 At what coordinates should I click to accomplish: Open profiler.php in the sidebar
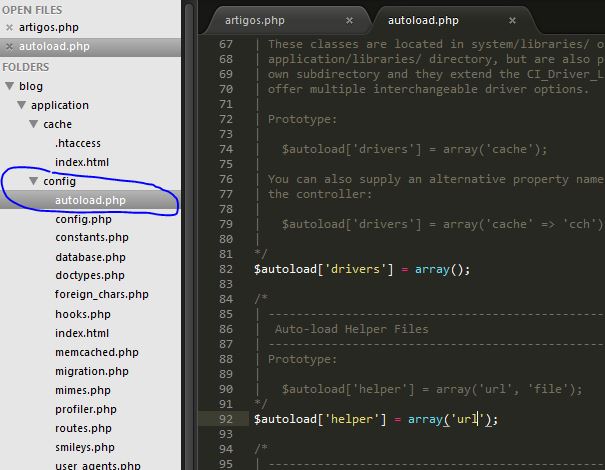click(x=86, y=409)
